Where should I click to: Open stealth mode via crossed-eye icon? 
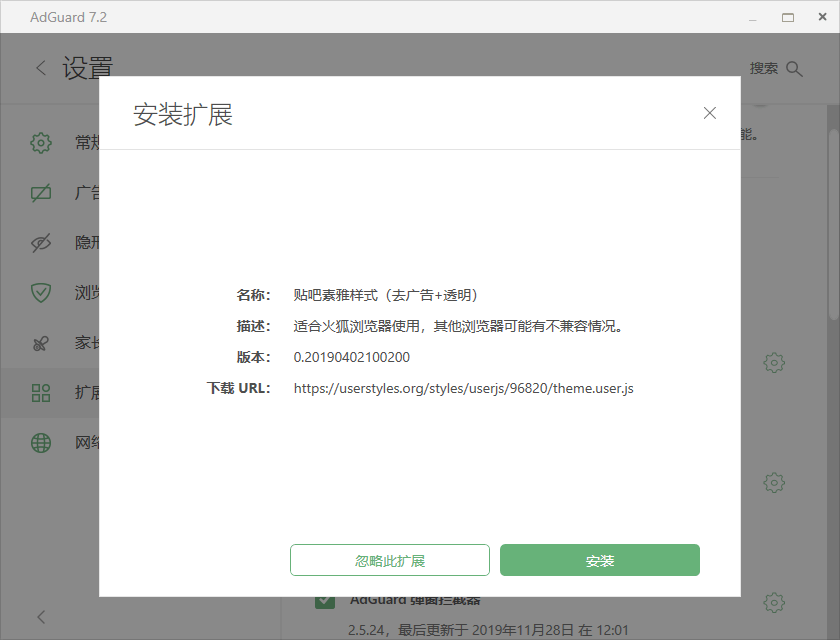click(41, 242)
